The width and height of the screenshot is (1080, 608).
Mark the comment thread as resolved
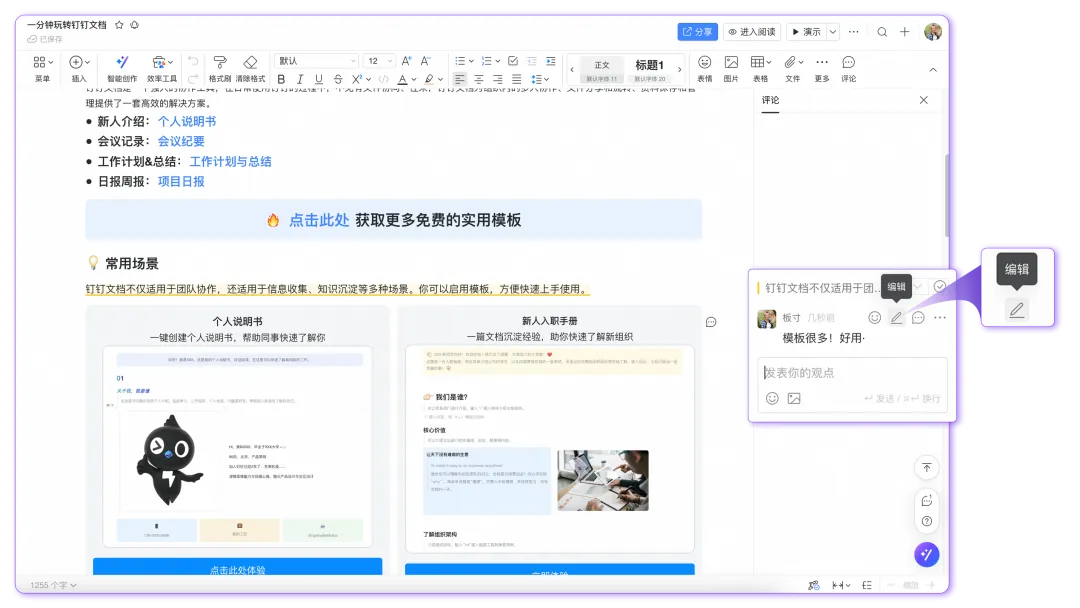[940, 286]
